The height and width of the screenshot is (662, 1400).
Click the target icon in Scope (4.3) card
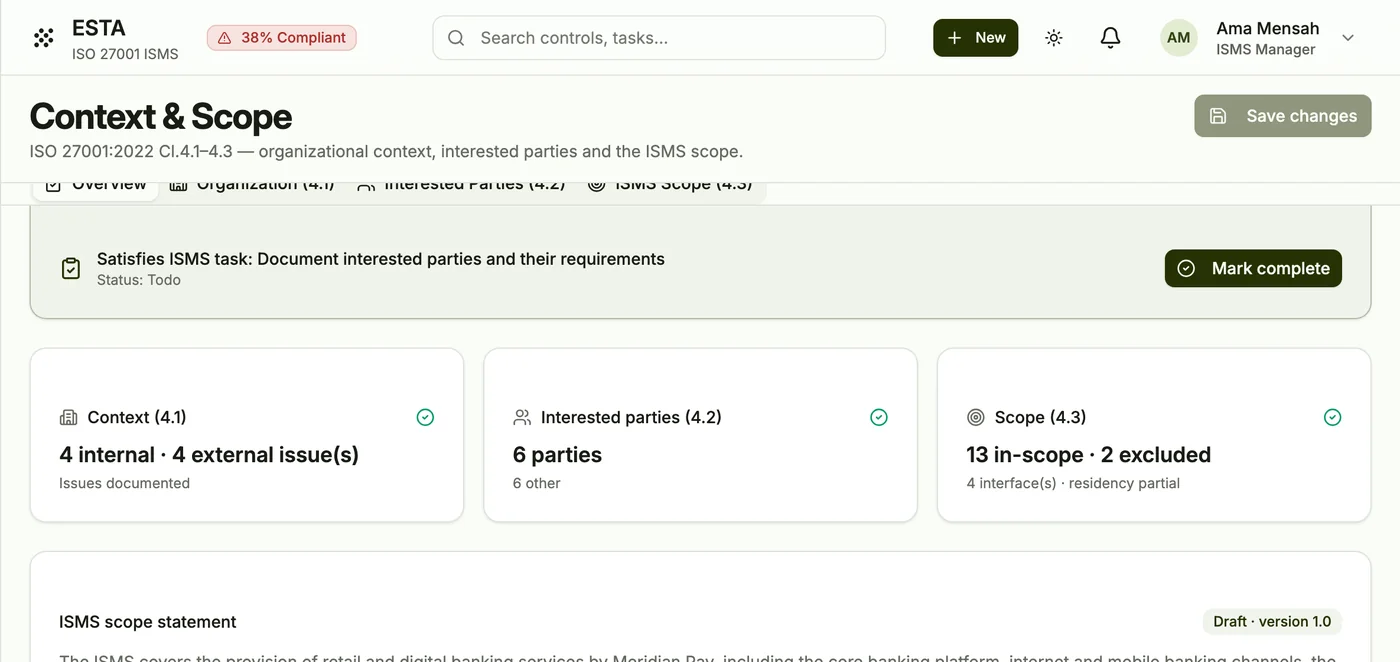point(976,417)
